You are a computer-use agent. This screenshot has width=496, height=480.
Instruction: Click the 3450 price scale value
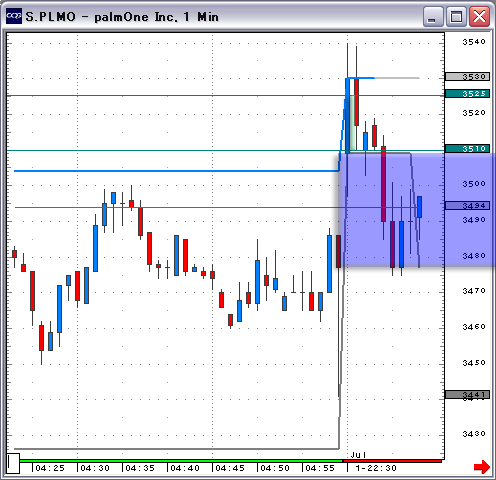pos(474,363)
